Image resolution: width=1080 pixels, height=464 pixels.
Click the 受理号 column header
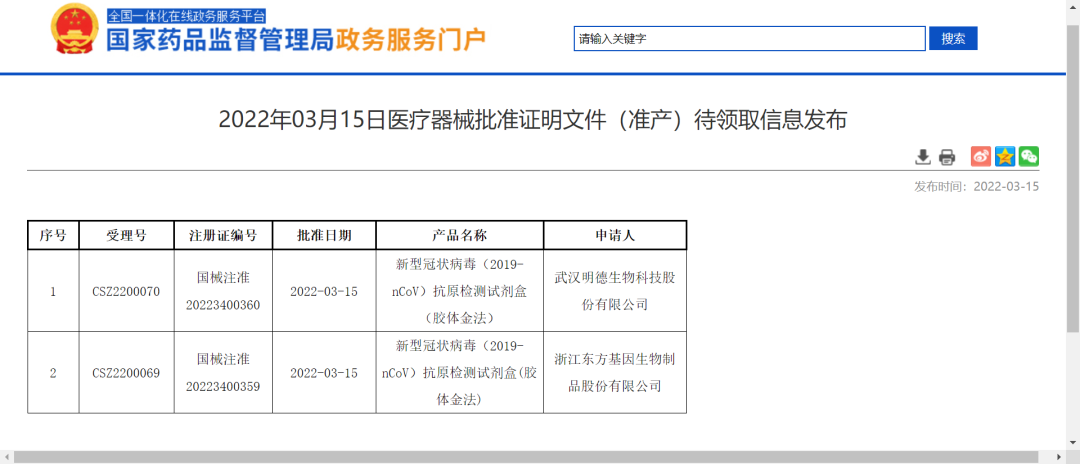(127, 235)
